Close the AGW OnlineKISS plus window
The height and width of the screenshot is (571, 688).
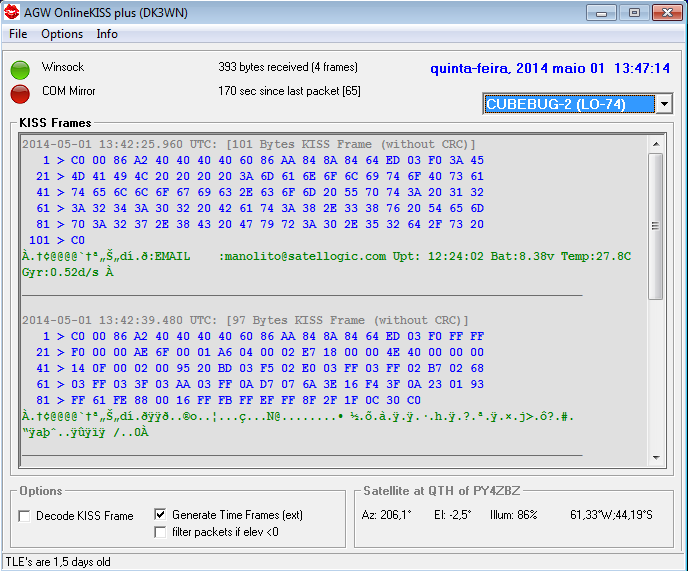pyautogui.click(x=665, y=12)
